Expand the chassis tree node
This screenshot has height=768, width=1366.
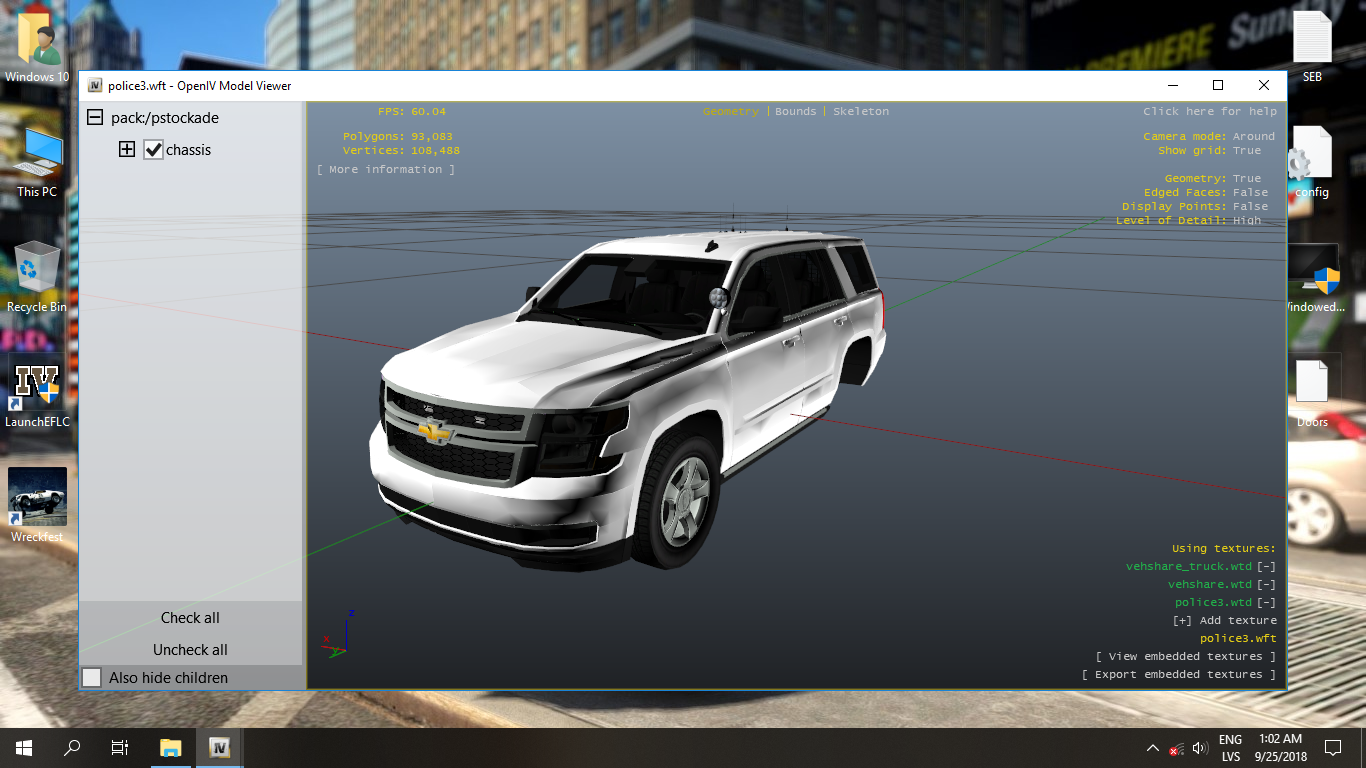[x=127, y=150]
